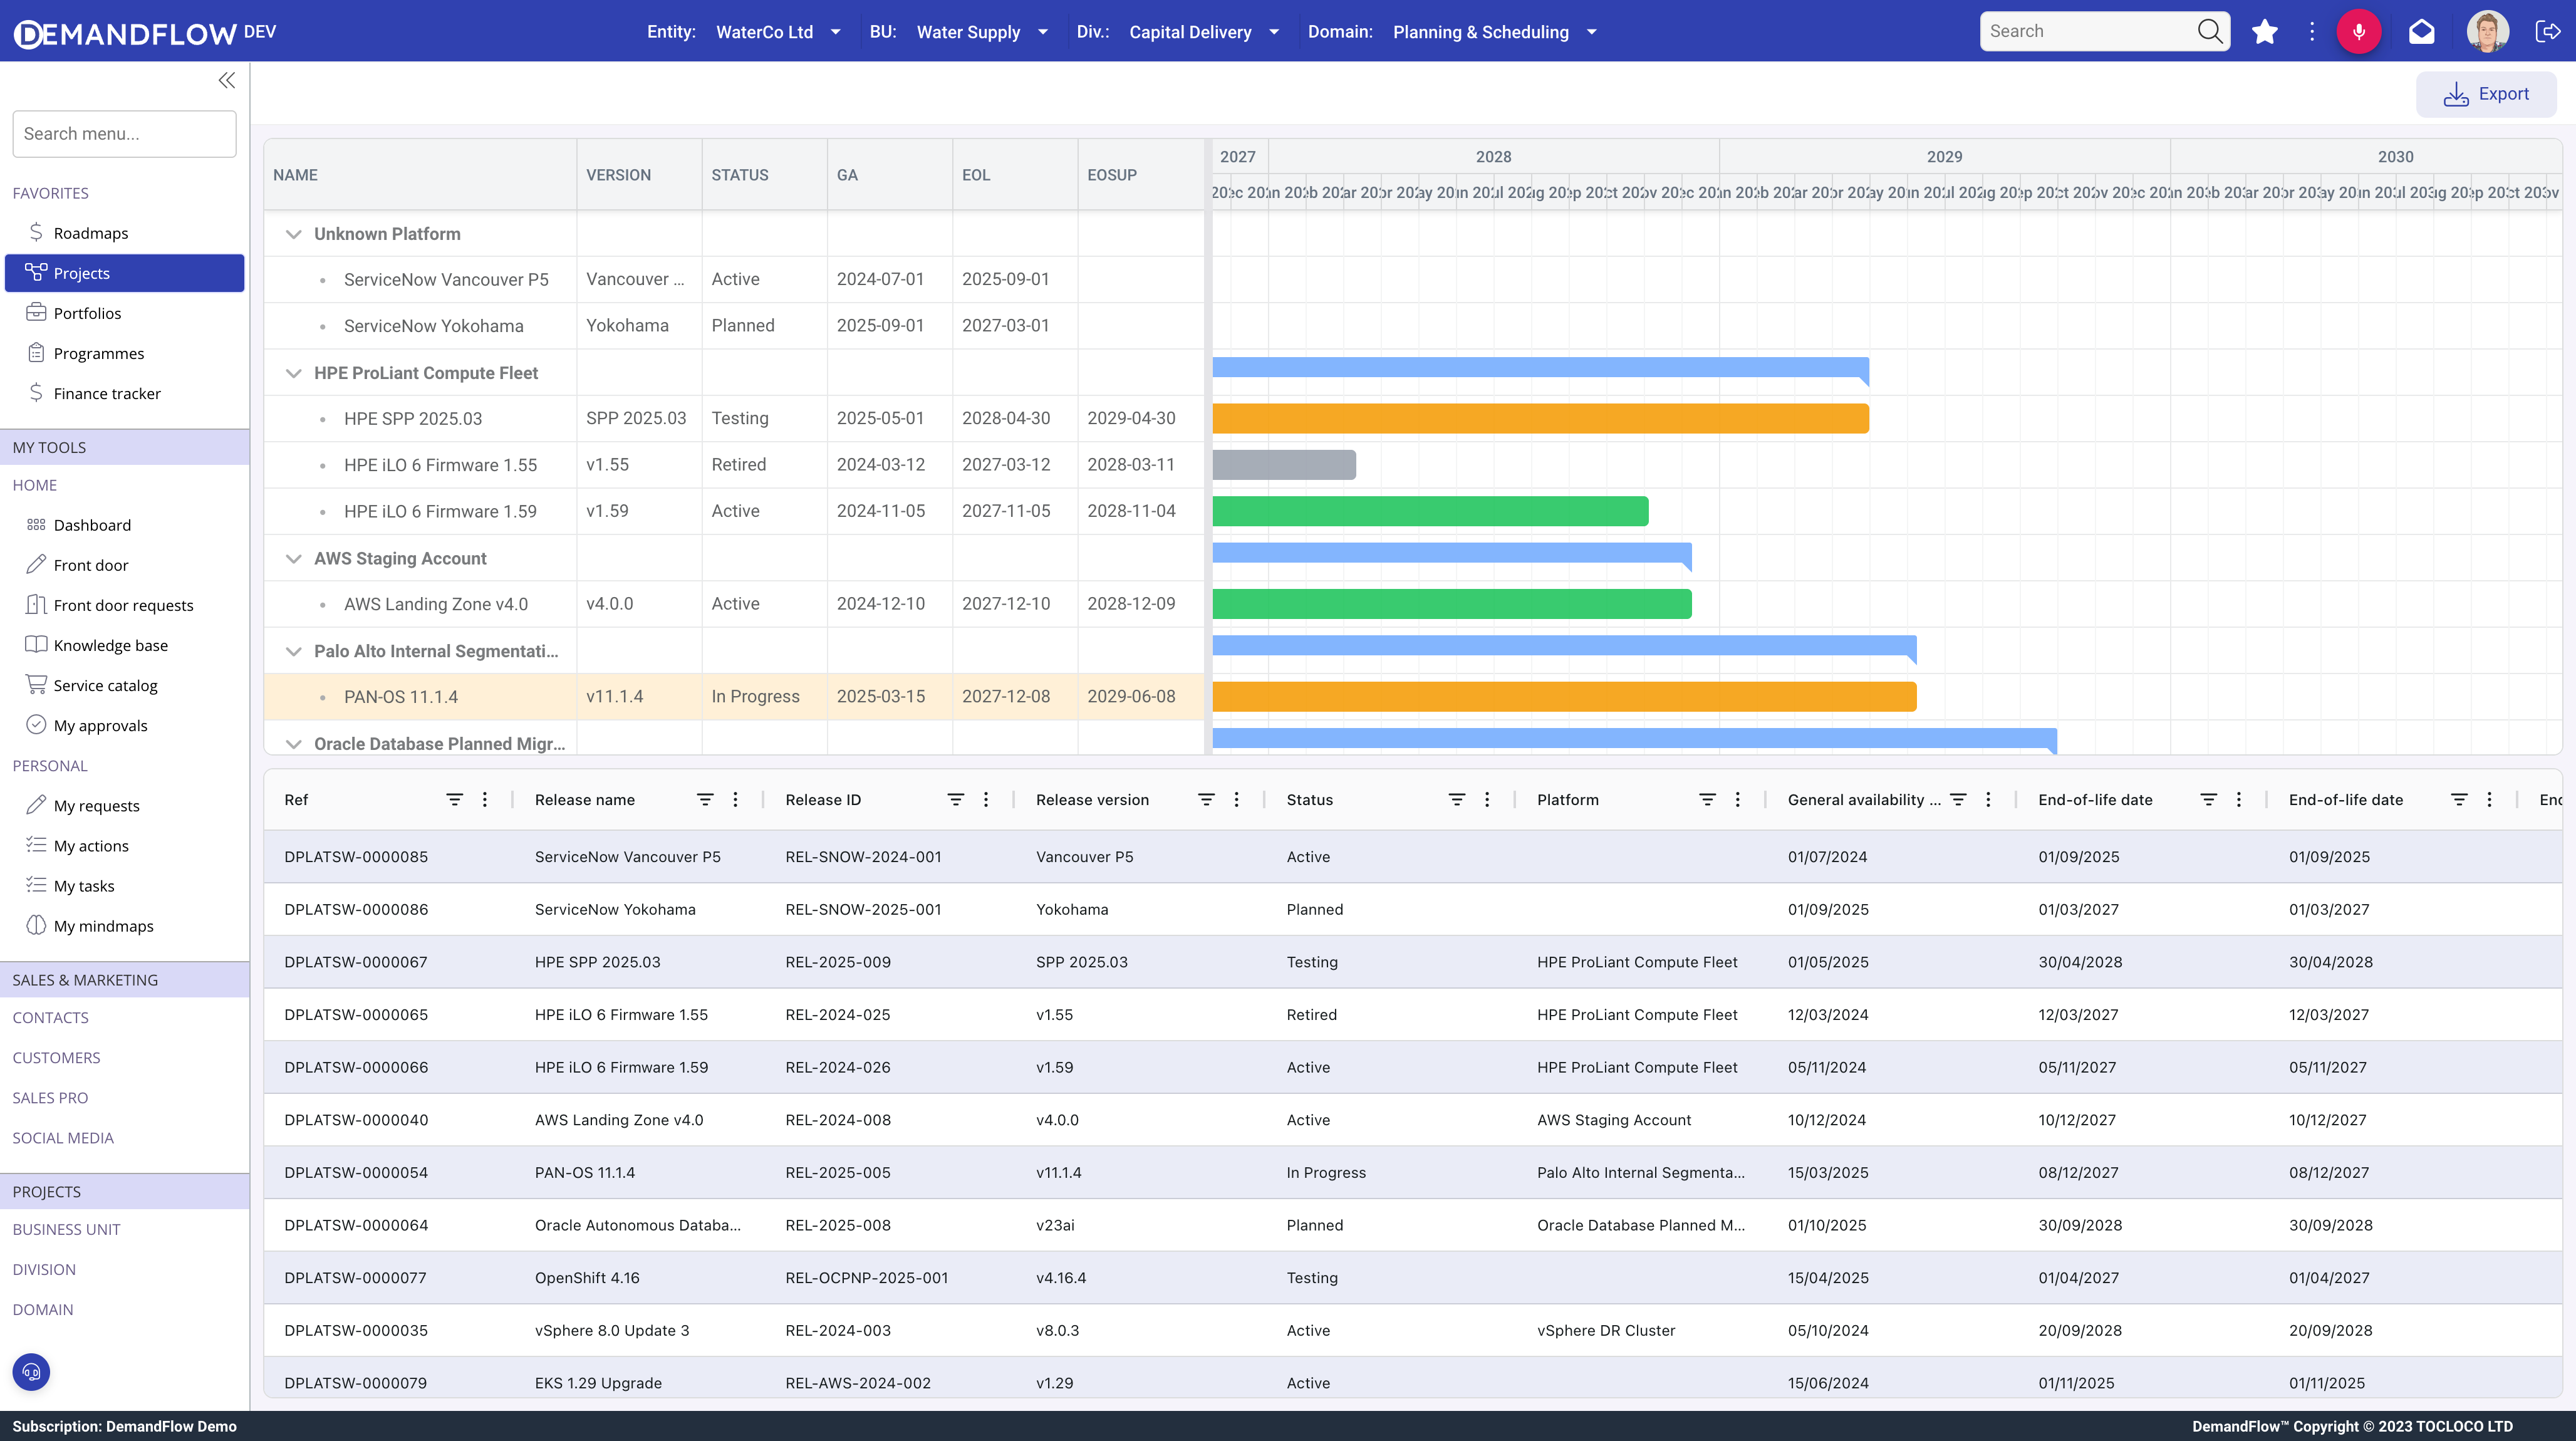This screenshot has height=1441, width=2576.
Task: Collapse the sidebar with the double-chevron icon
Action: (226, 80)
